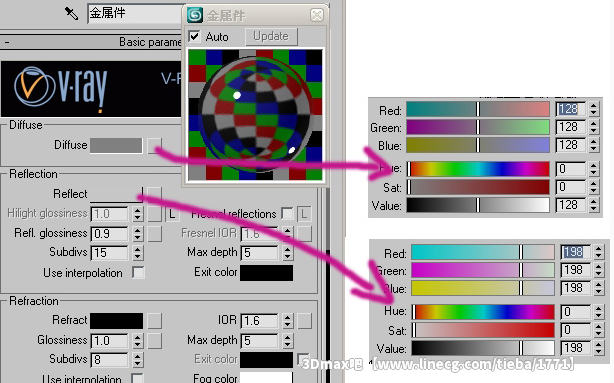Open the Refraction Exit color swatch
The height and width of the screenshot is (383, 614).
click(x=266, y=360)
